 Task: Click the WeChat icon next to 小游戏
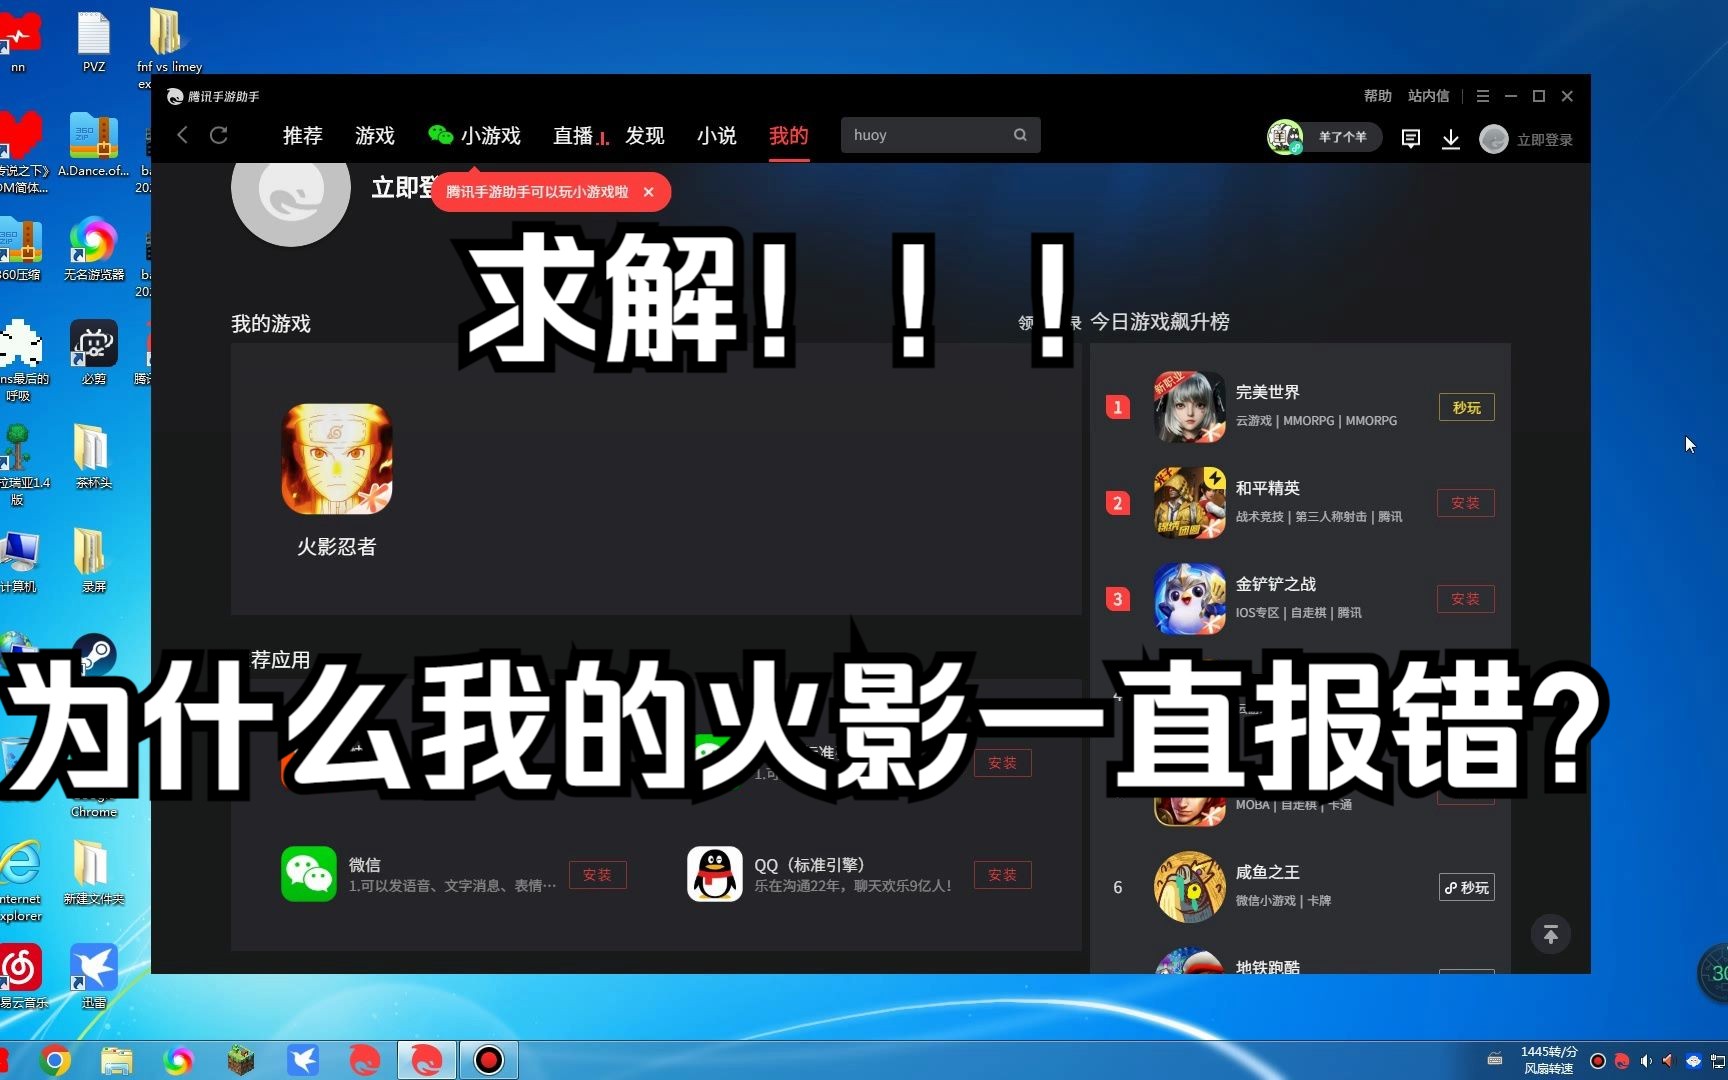441,134
